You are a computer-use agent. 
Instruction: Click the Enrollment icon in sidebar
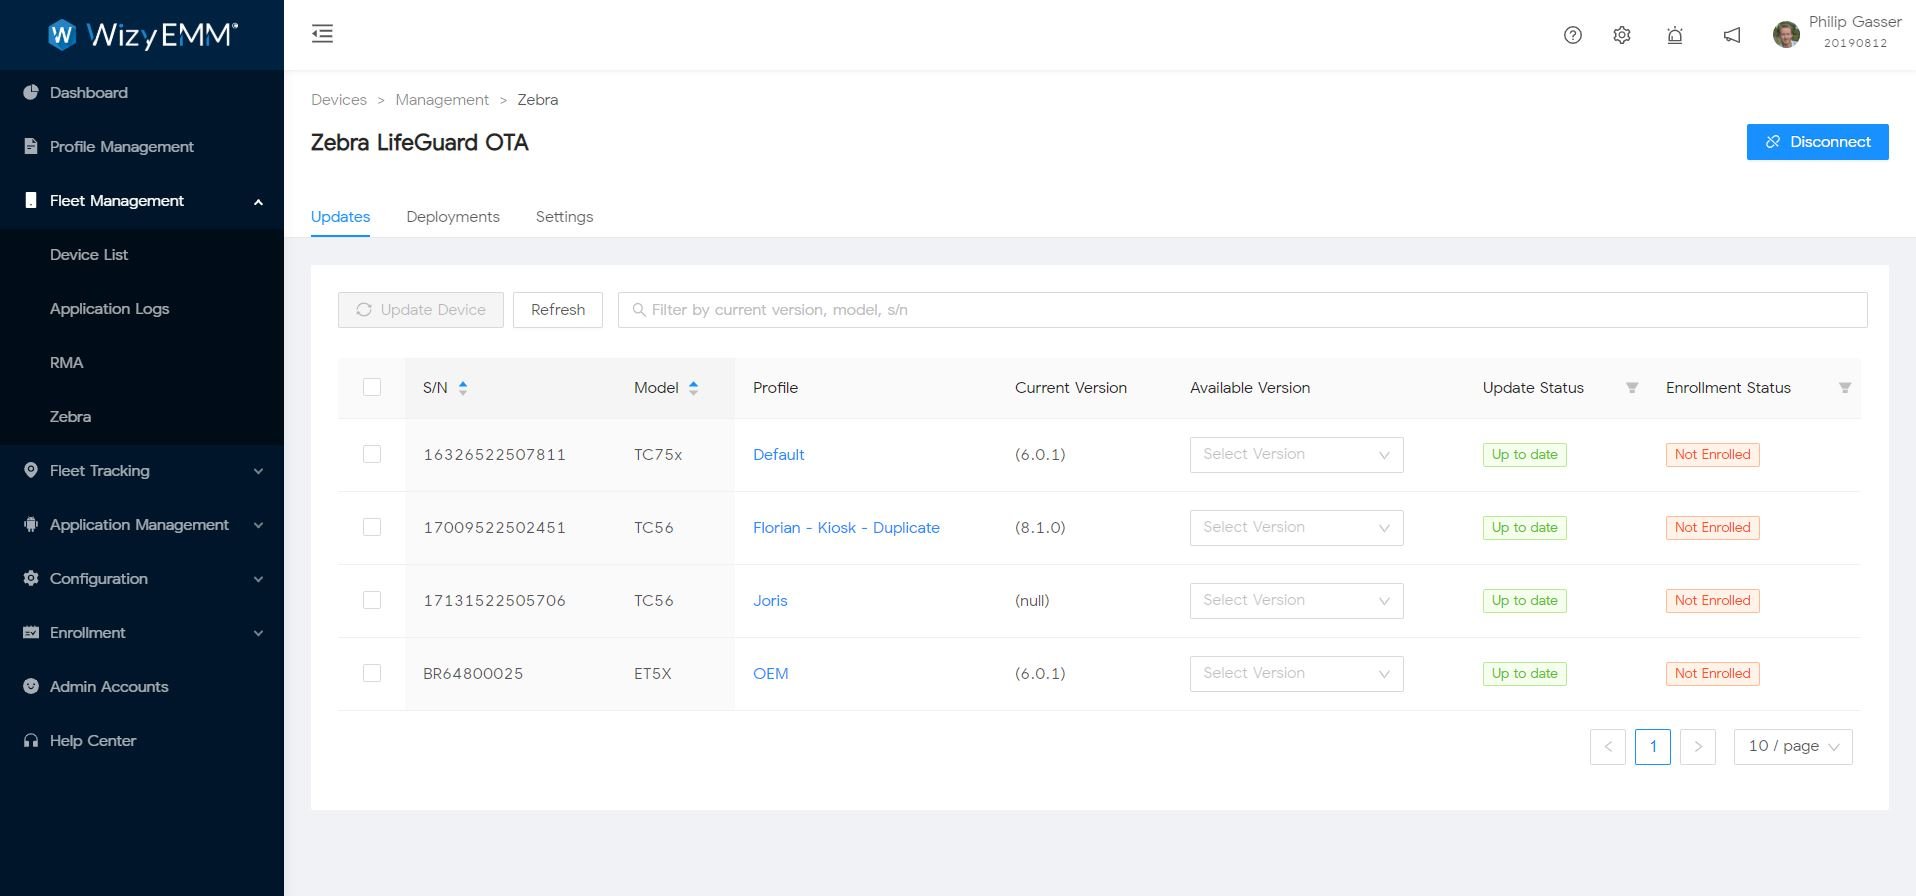pos(31,632)
